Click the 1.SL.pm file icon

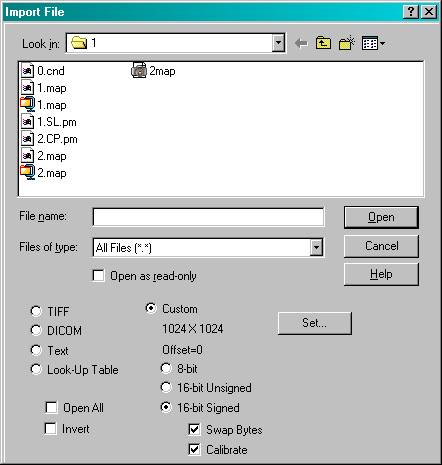point(27,122)
